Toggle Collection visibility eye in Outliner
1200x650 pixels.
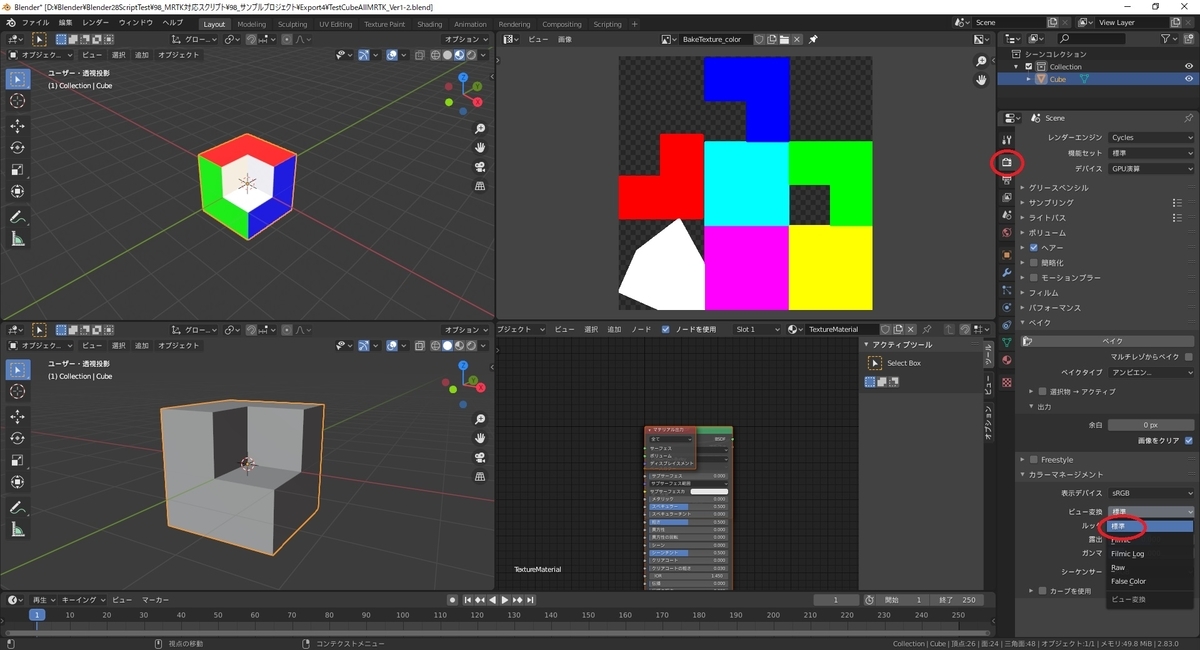coord(1189,66)
